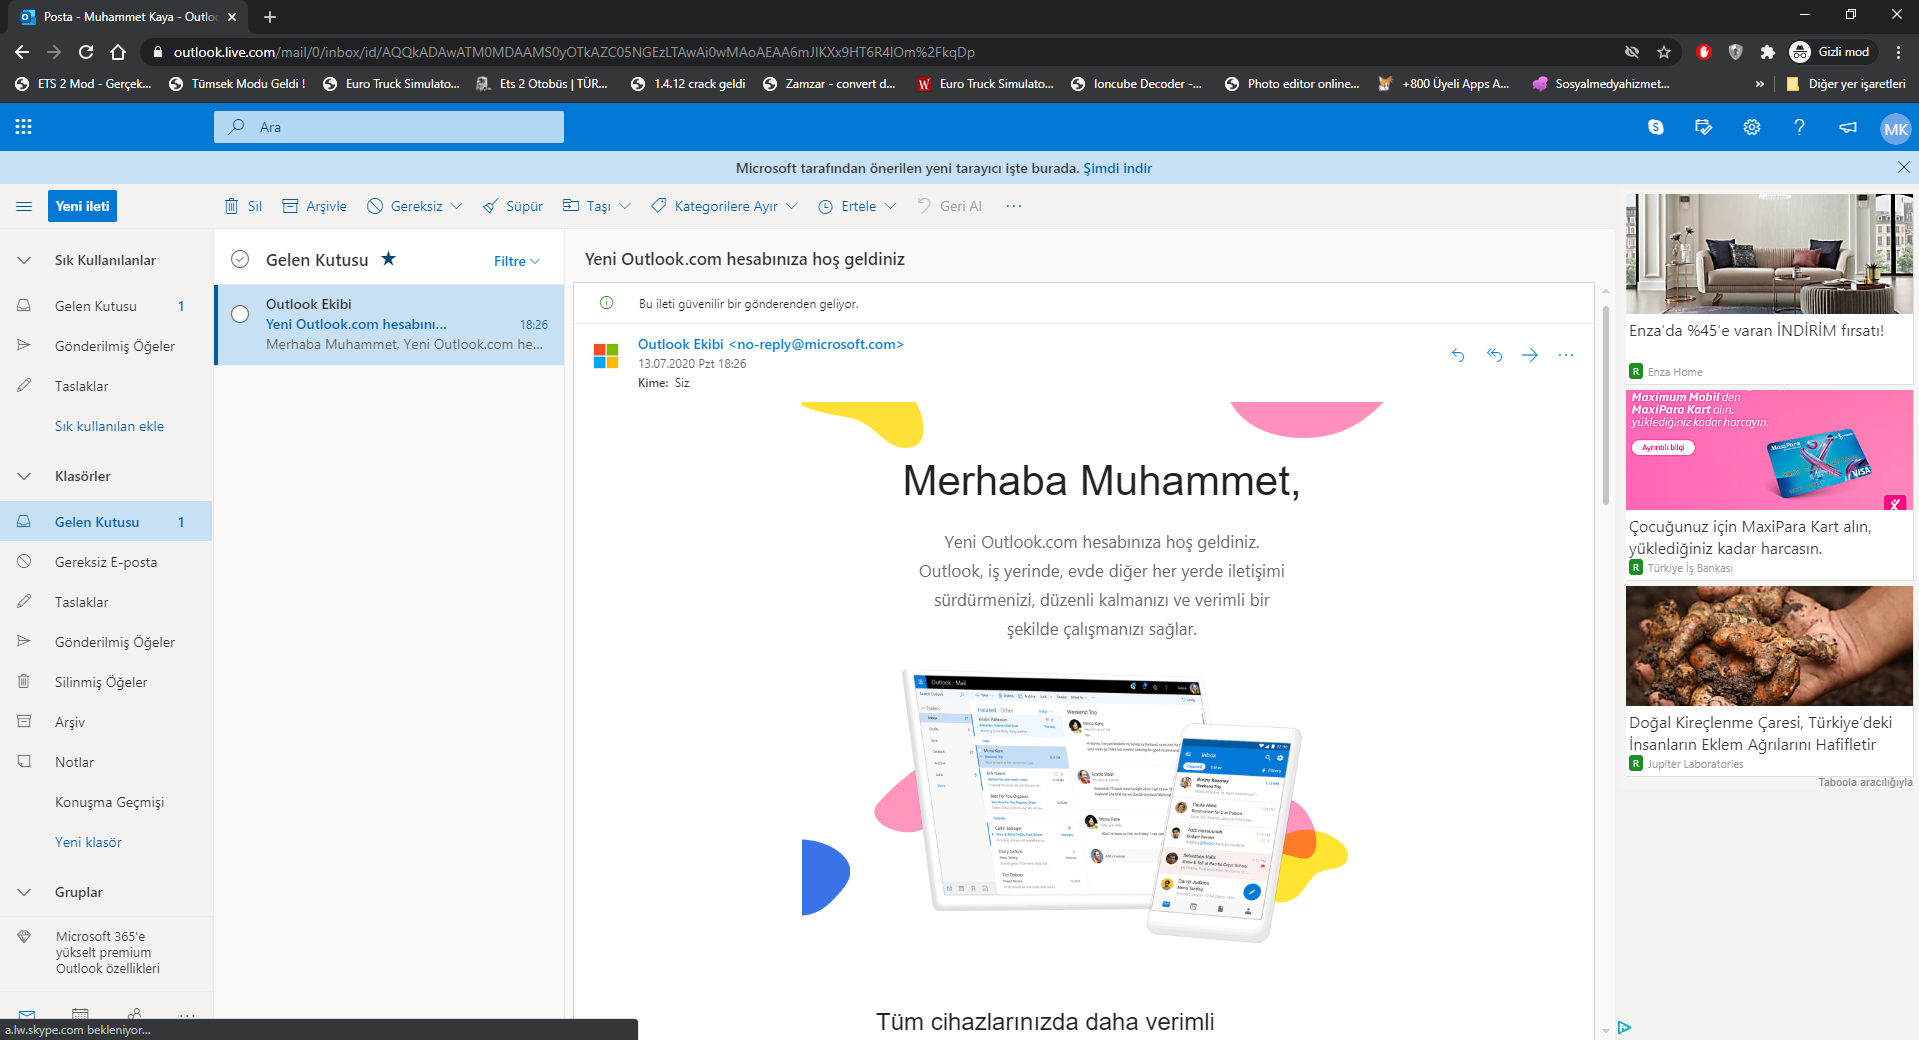Select all messages in Gelen Kutusu
The width and height of the screenshot is (1919, 1040).
(240, 260)
